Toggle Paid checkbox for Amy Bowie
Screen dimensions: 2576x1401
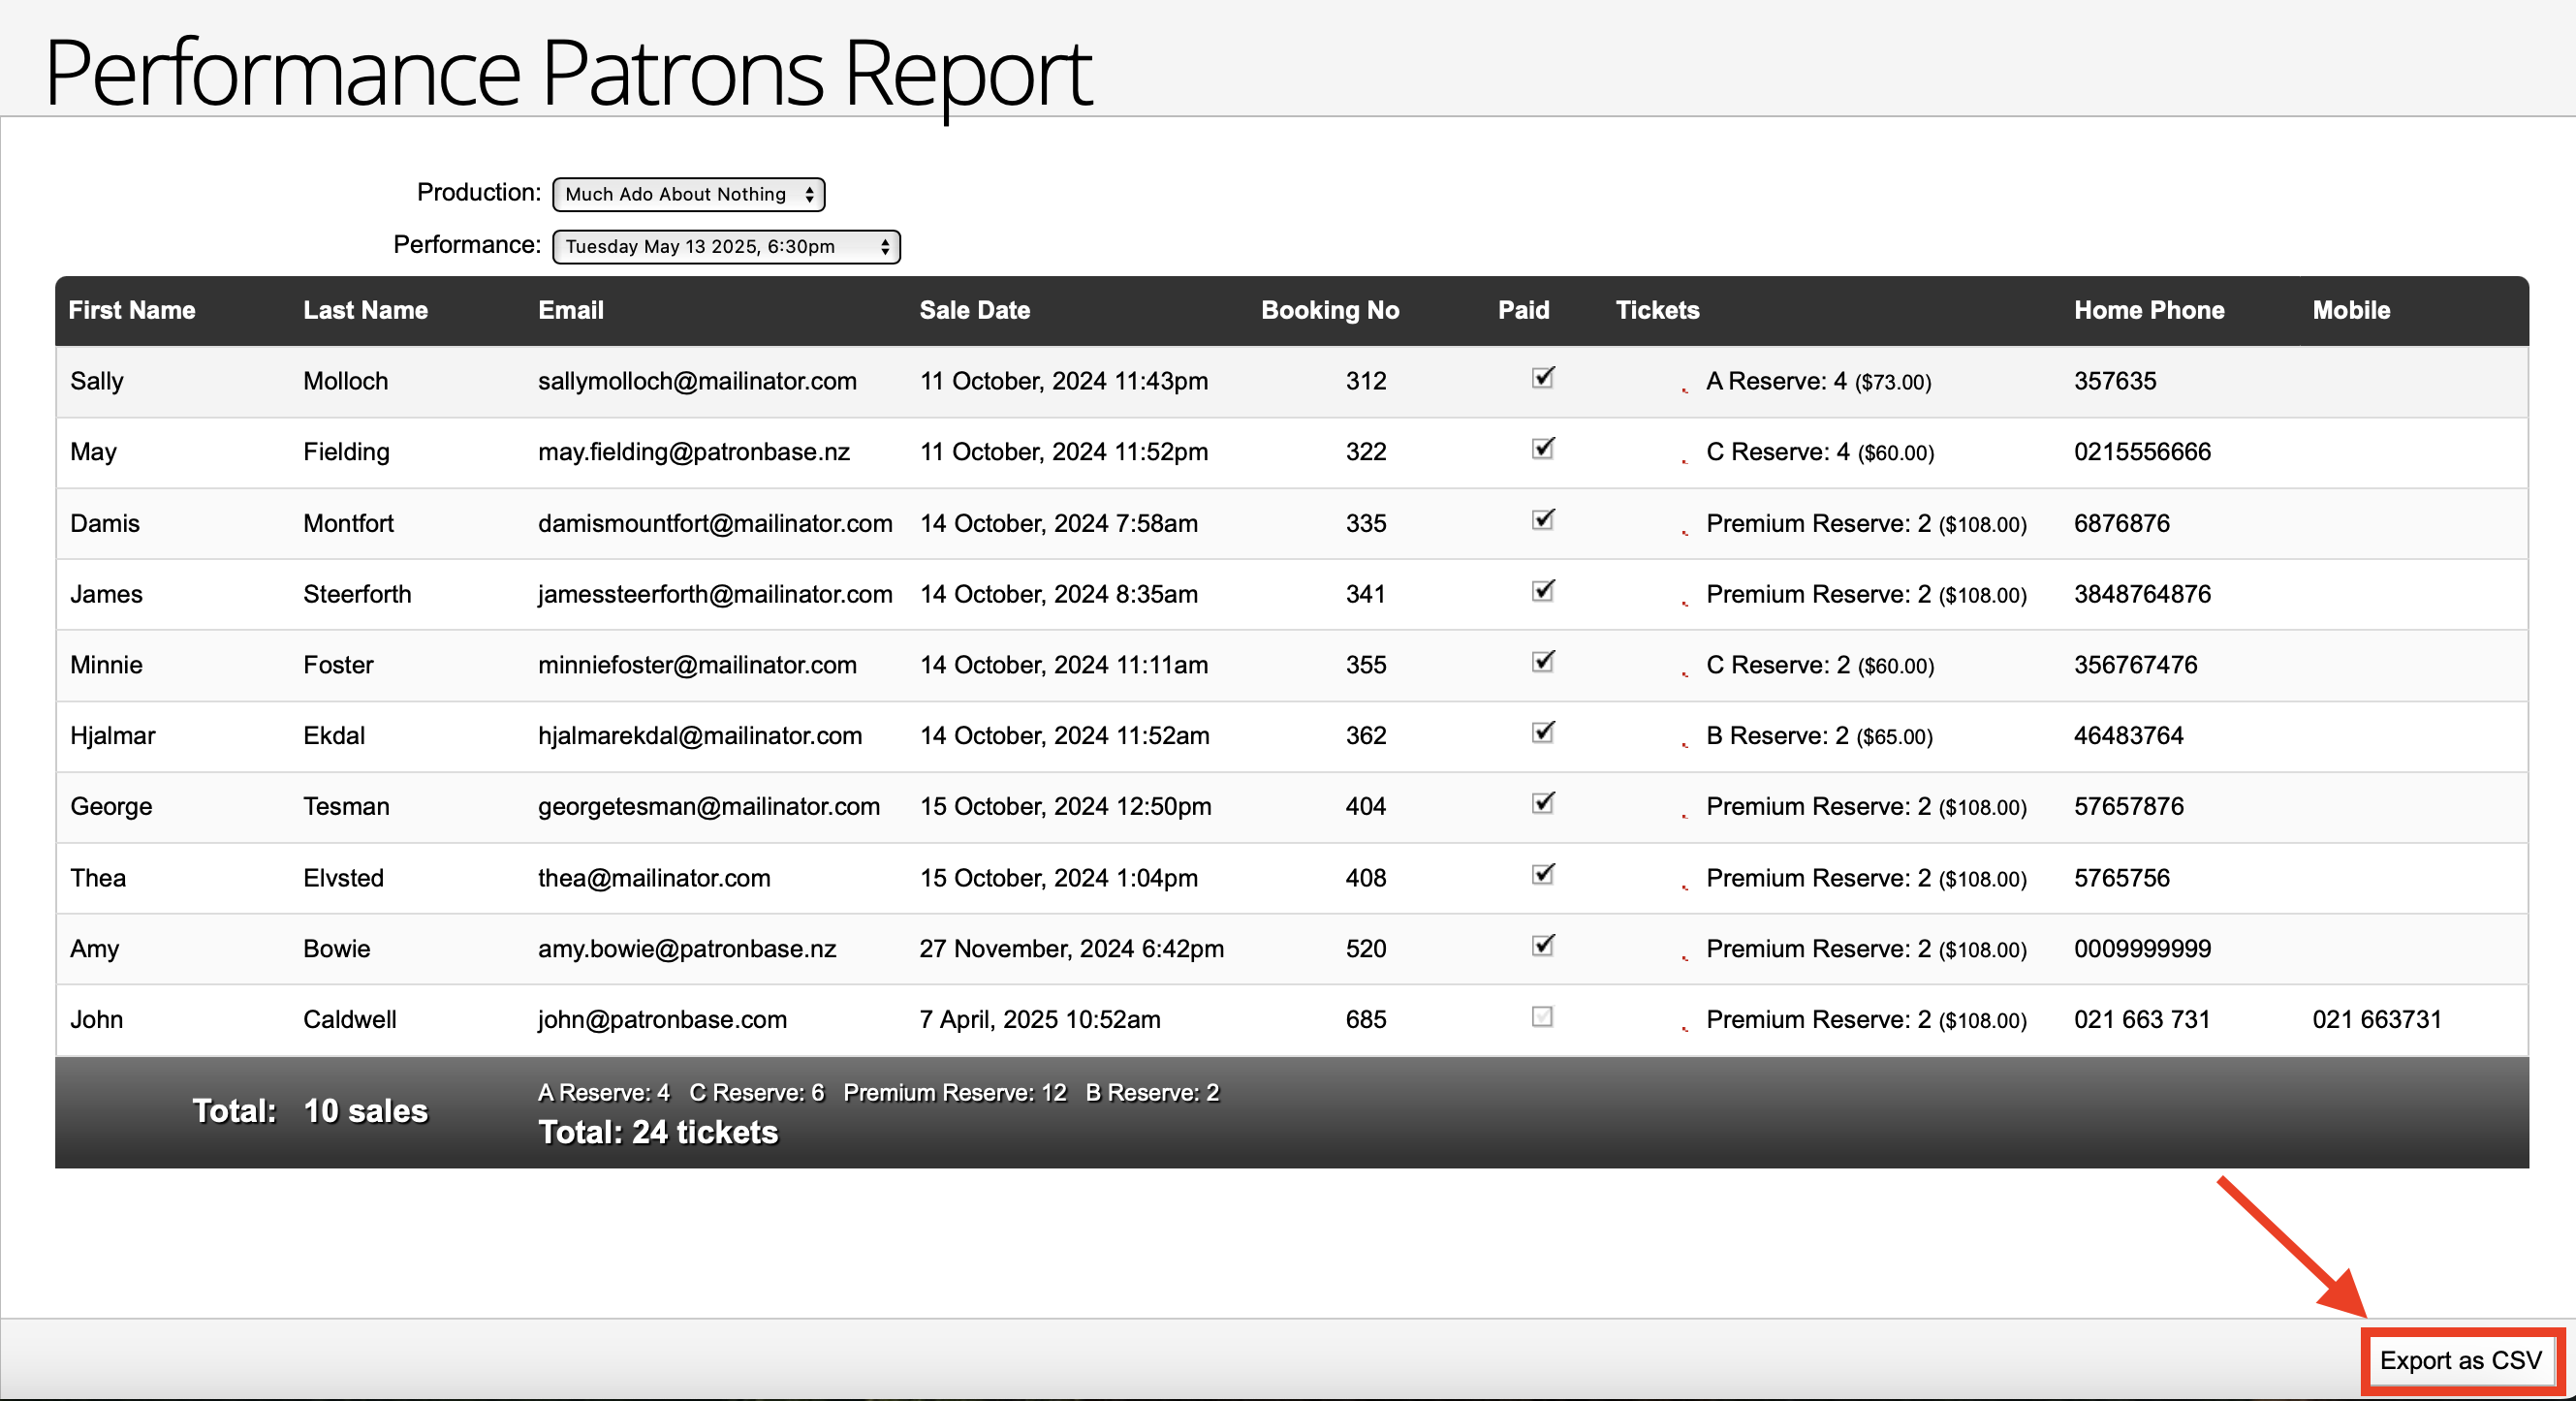click(x=1542, y=946)
